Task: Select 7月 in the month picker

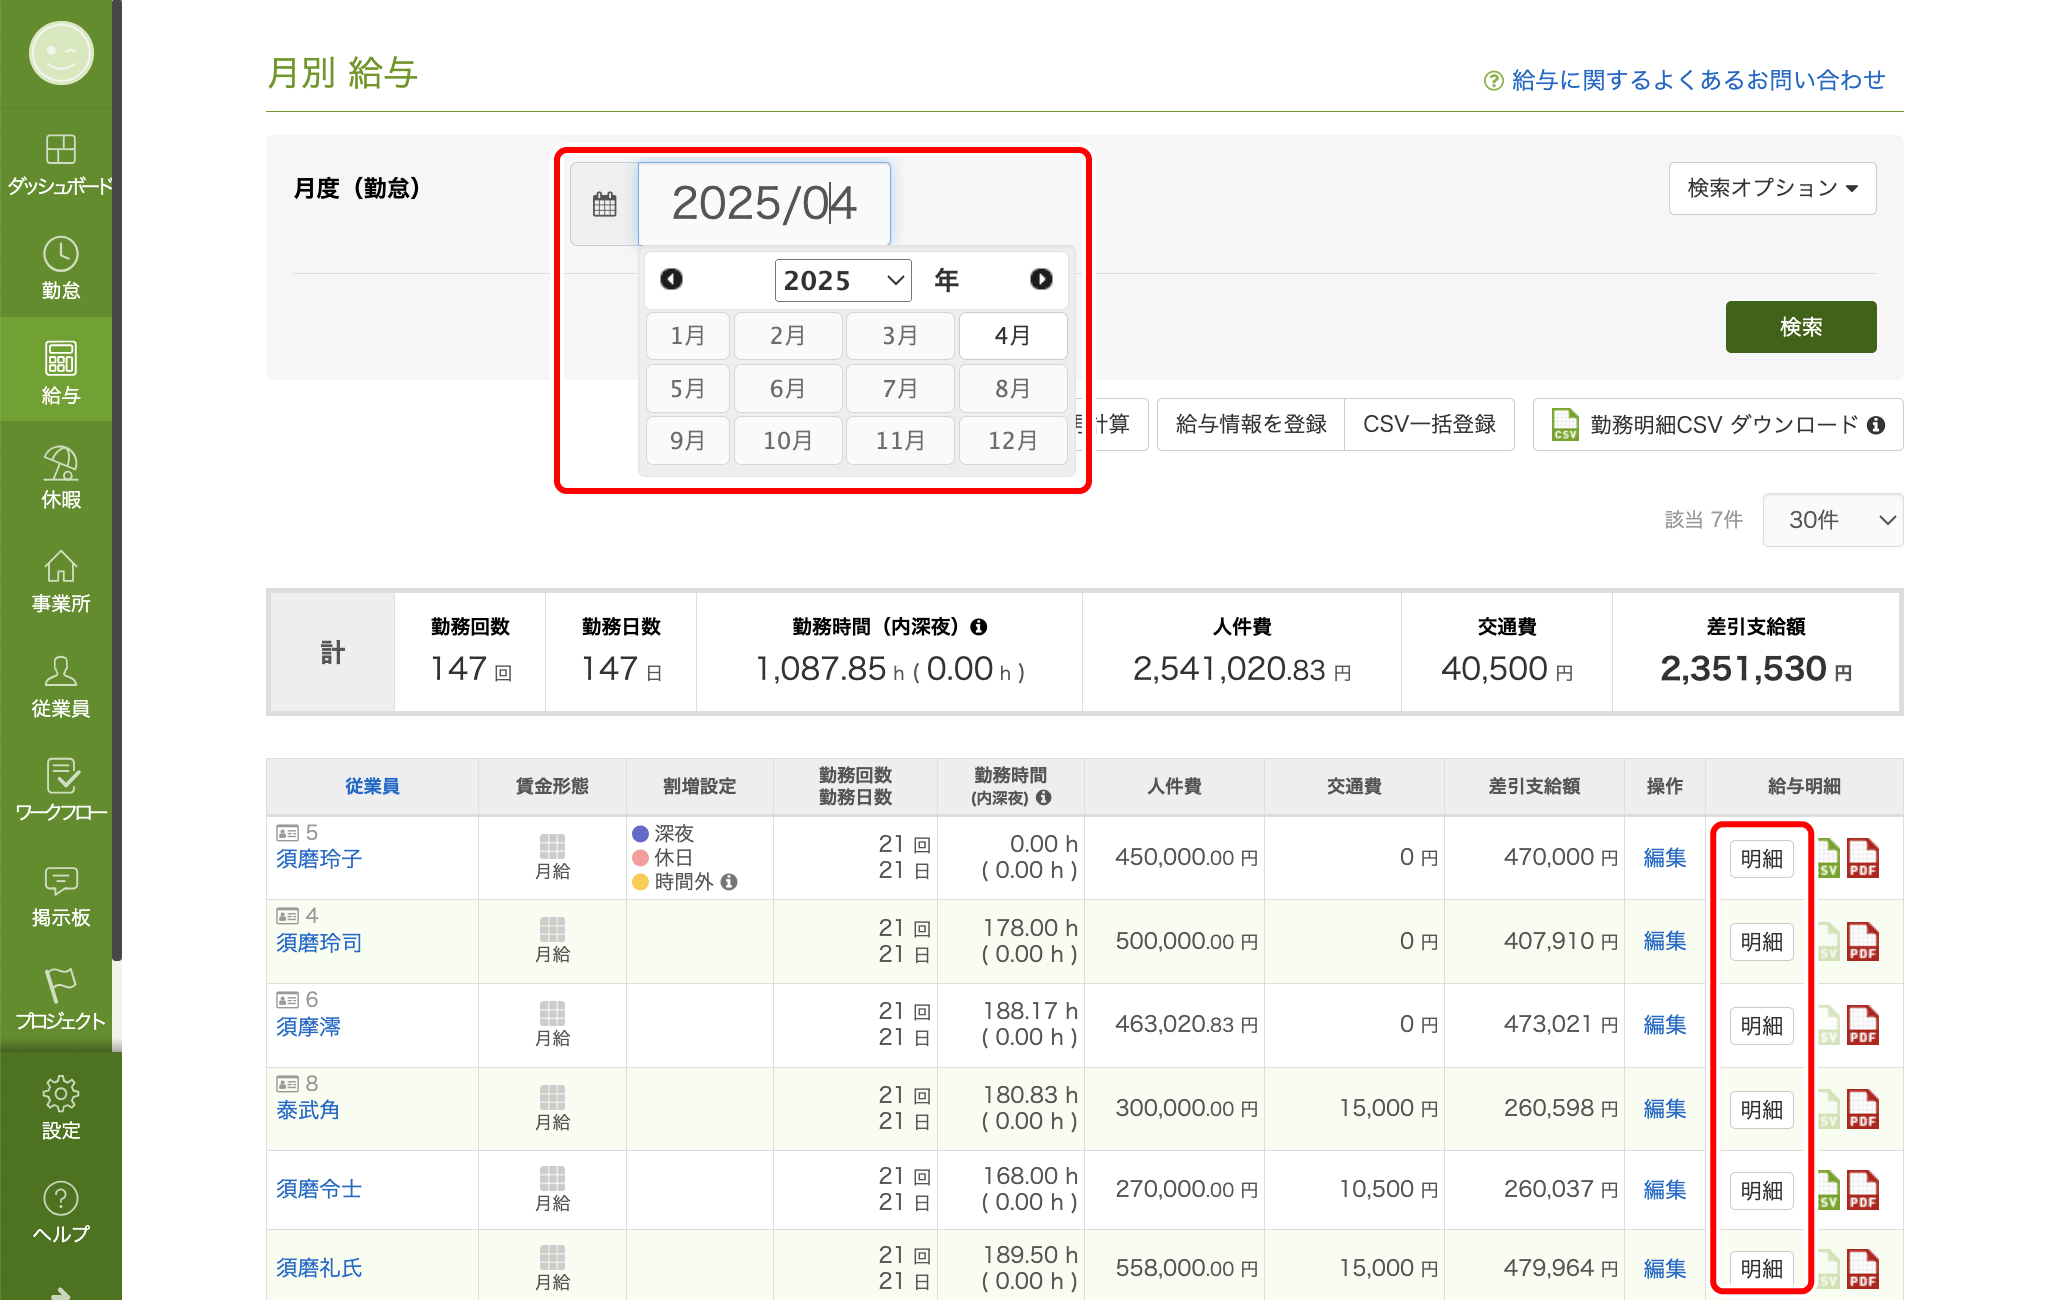Action: pyautogui.click(x=900, y=389)
